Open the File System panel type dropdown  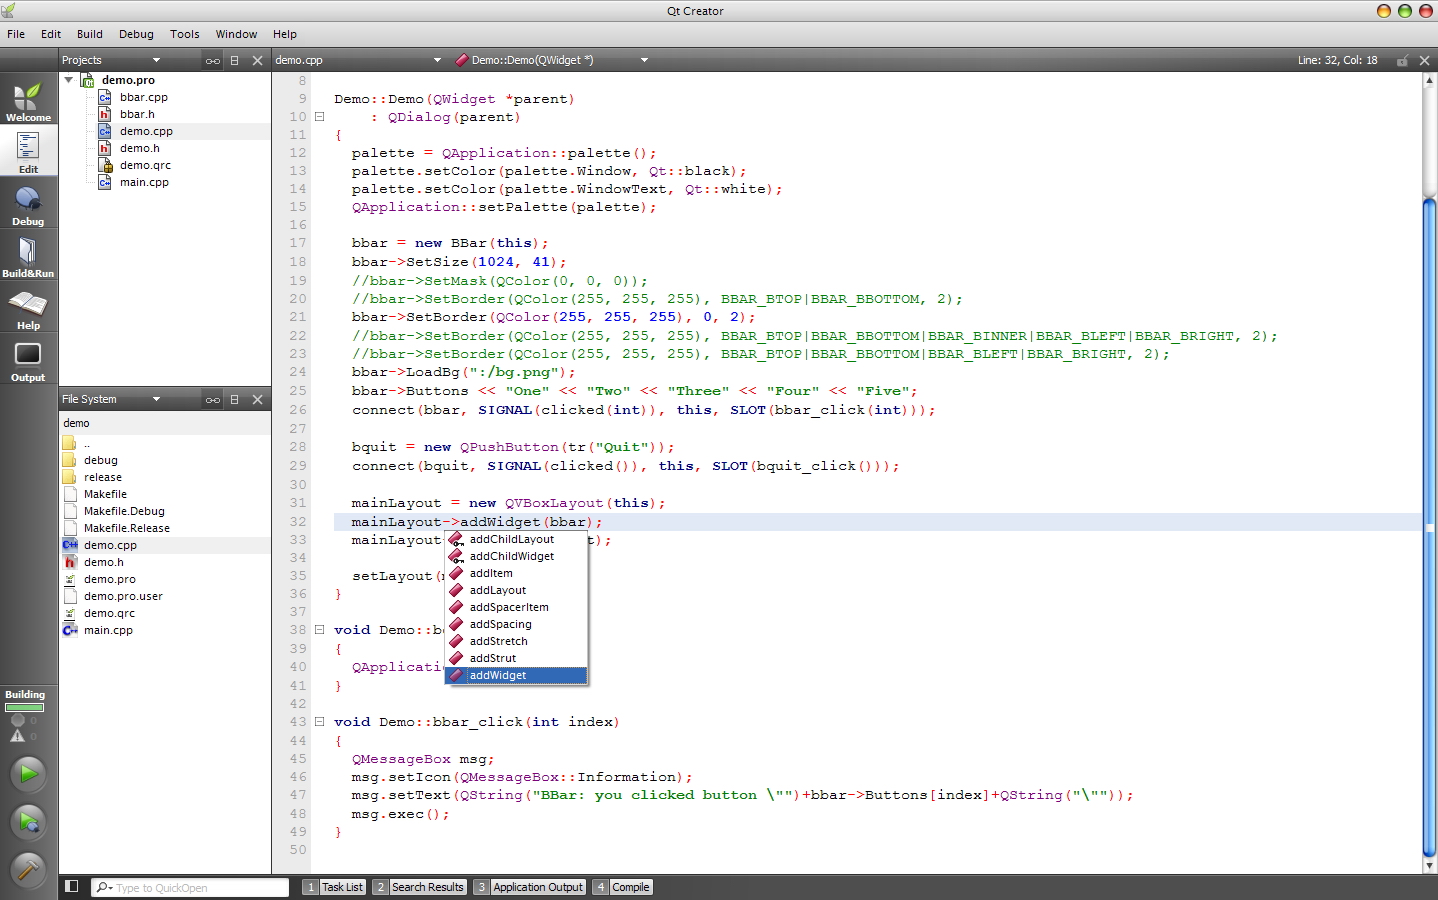156,399
